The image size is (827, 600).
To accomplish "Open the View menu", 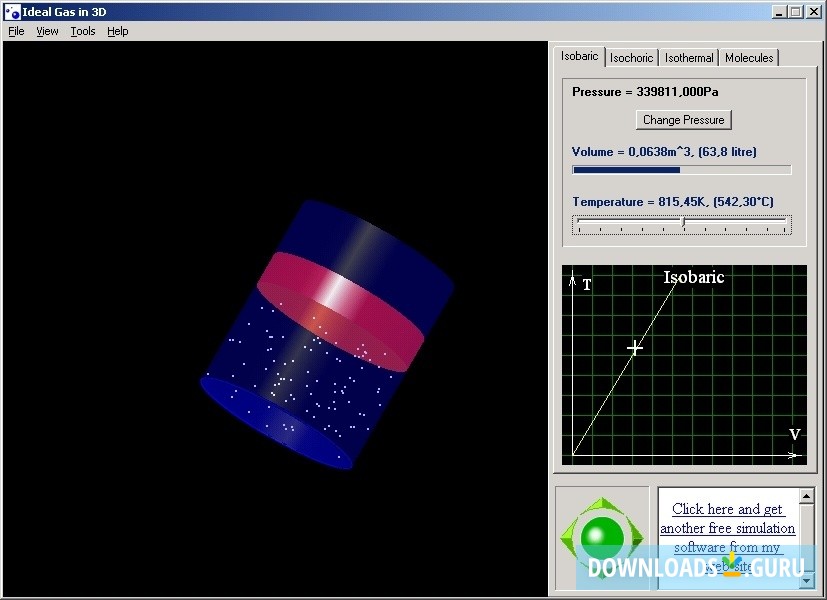I will pyautogui.click(x=47, y=31).
